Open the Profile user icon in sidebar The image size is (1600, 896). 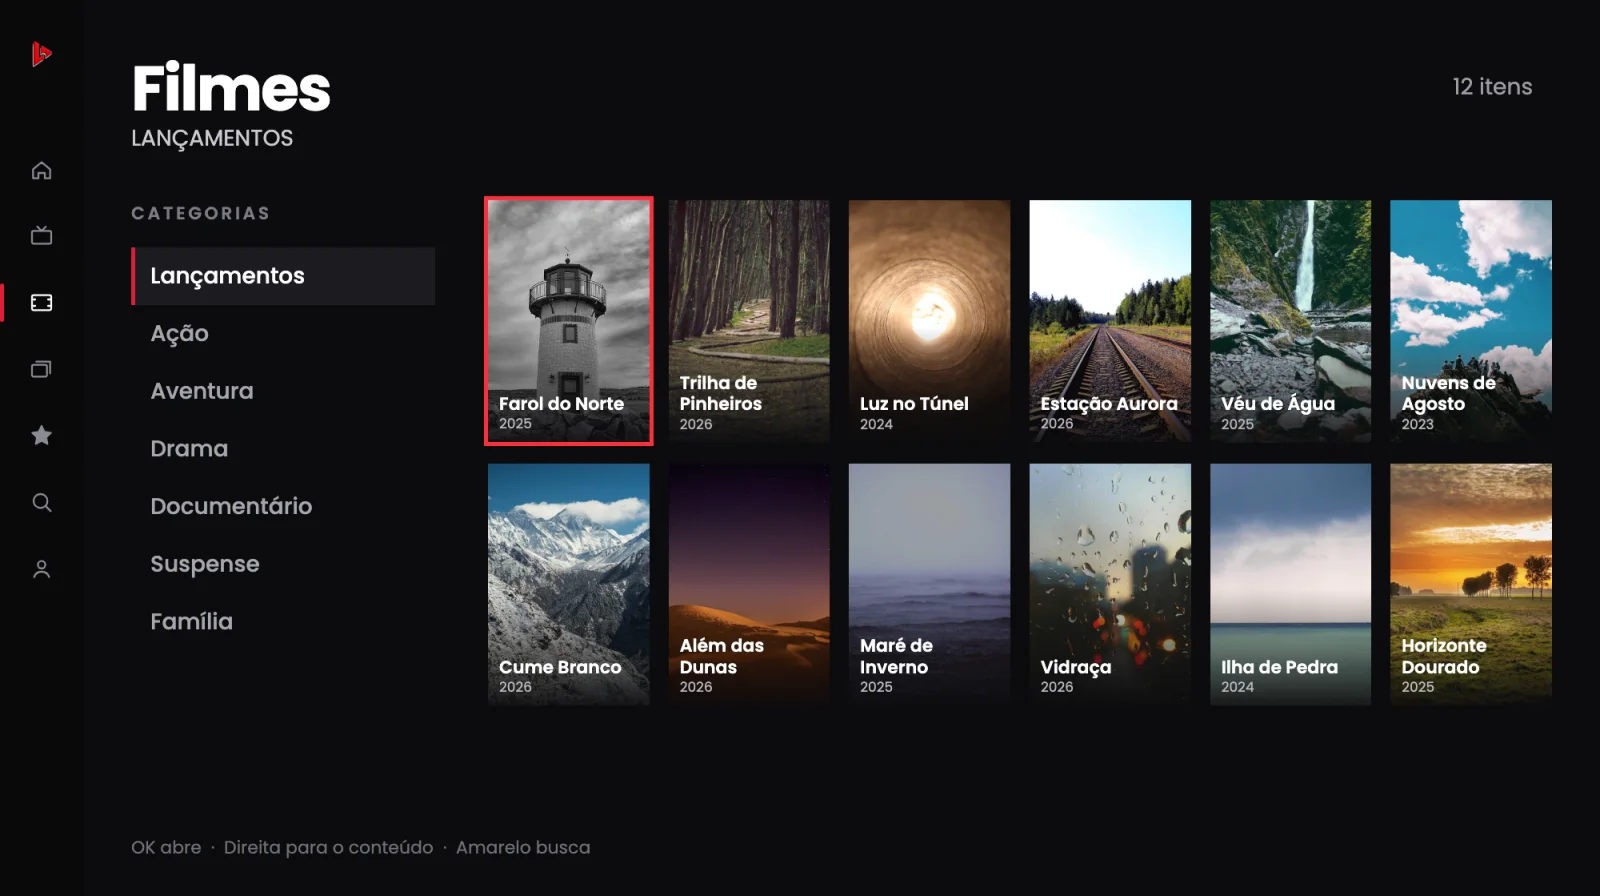[x=41, y=569]
